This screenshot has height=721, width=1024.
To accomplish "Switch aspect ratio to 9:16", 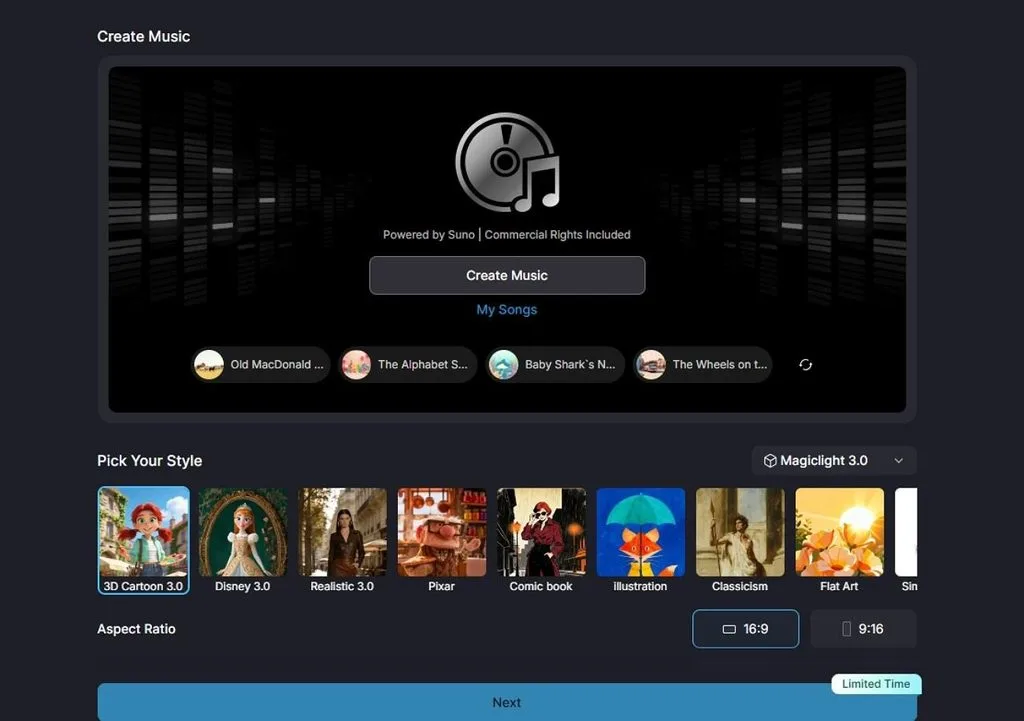I will (x=863, y=629).
